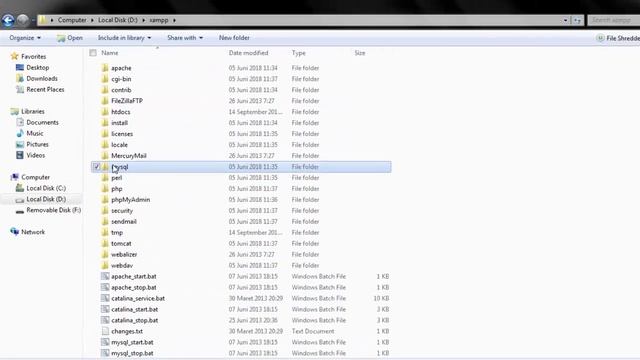The image size is (640, 360).
Task: Select the changes.txt document icon
Action: click(105, 331)
